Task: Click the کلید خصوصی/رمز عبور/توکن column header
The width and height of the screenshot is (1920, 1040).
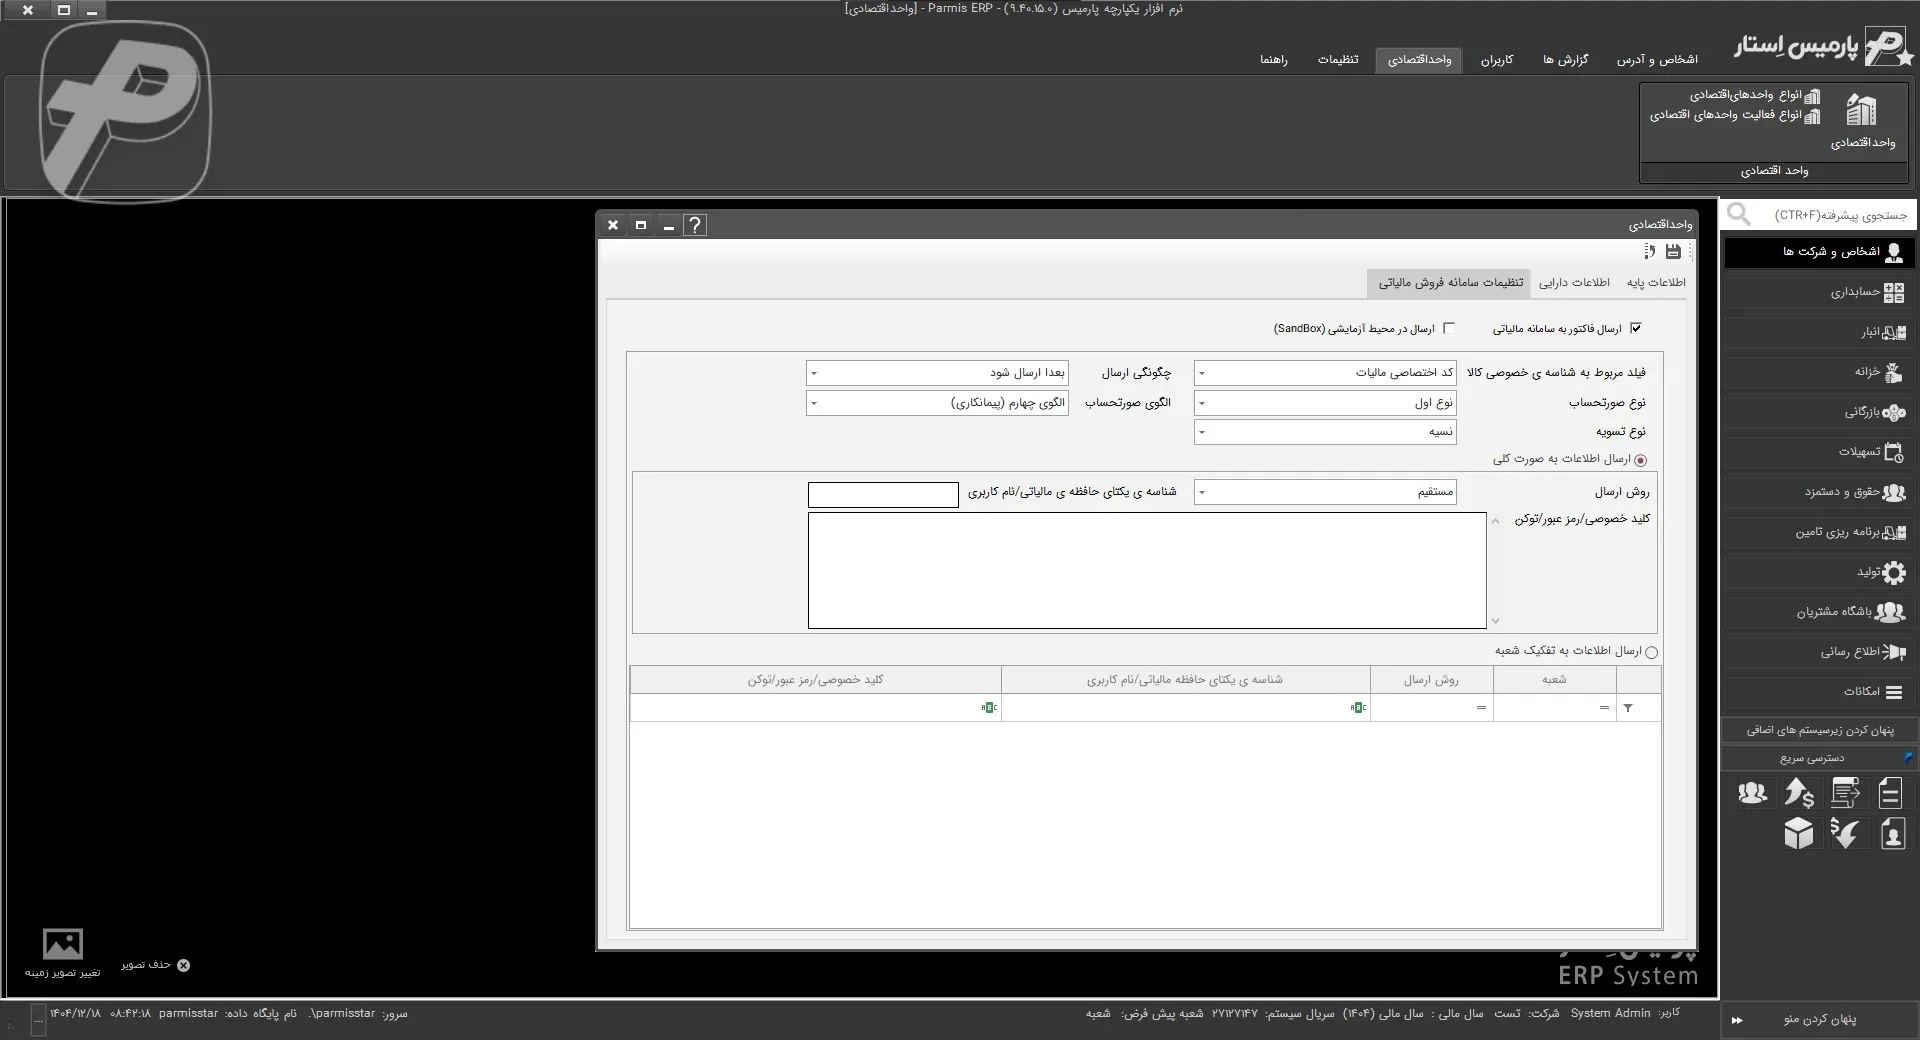Action: [x=816, y=680]
